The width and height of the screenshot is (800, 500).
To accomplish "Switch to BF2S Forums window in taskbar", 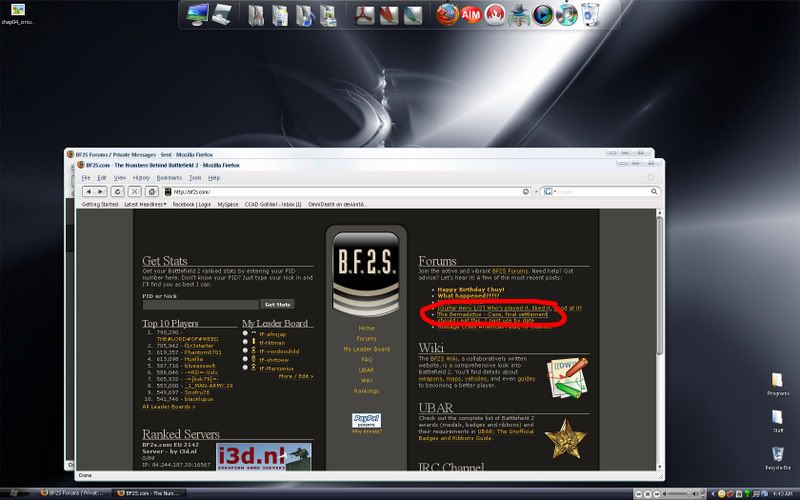I will (x=74, y=493).
